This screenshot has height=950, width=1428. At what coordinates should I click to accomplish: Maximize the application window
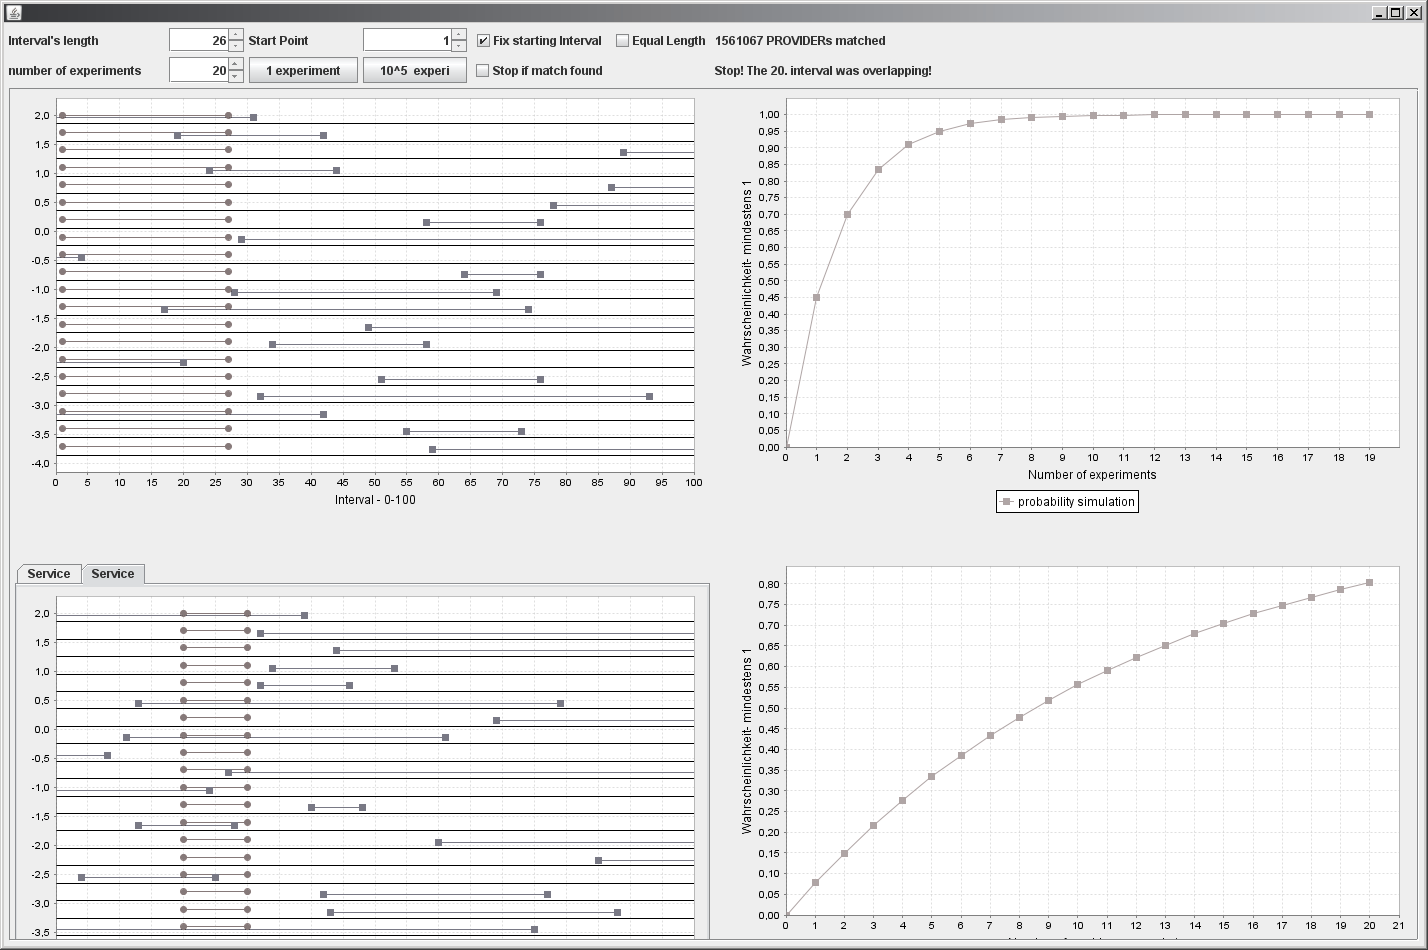point(1396,12)
